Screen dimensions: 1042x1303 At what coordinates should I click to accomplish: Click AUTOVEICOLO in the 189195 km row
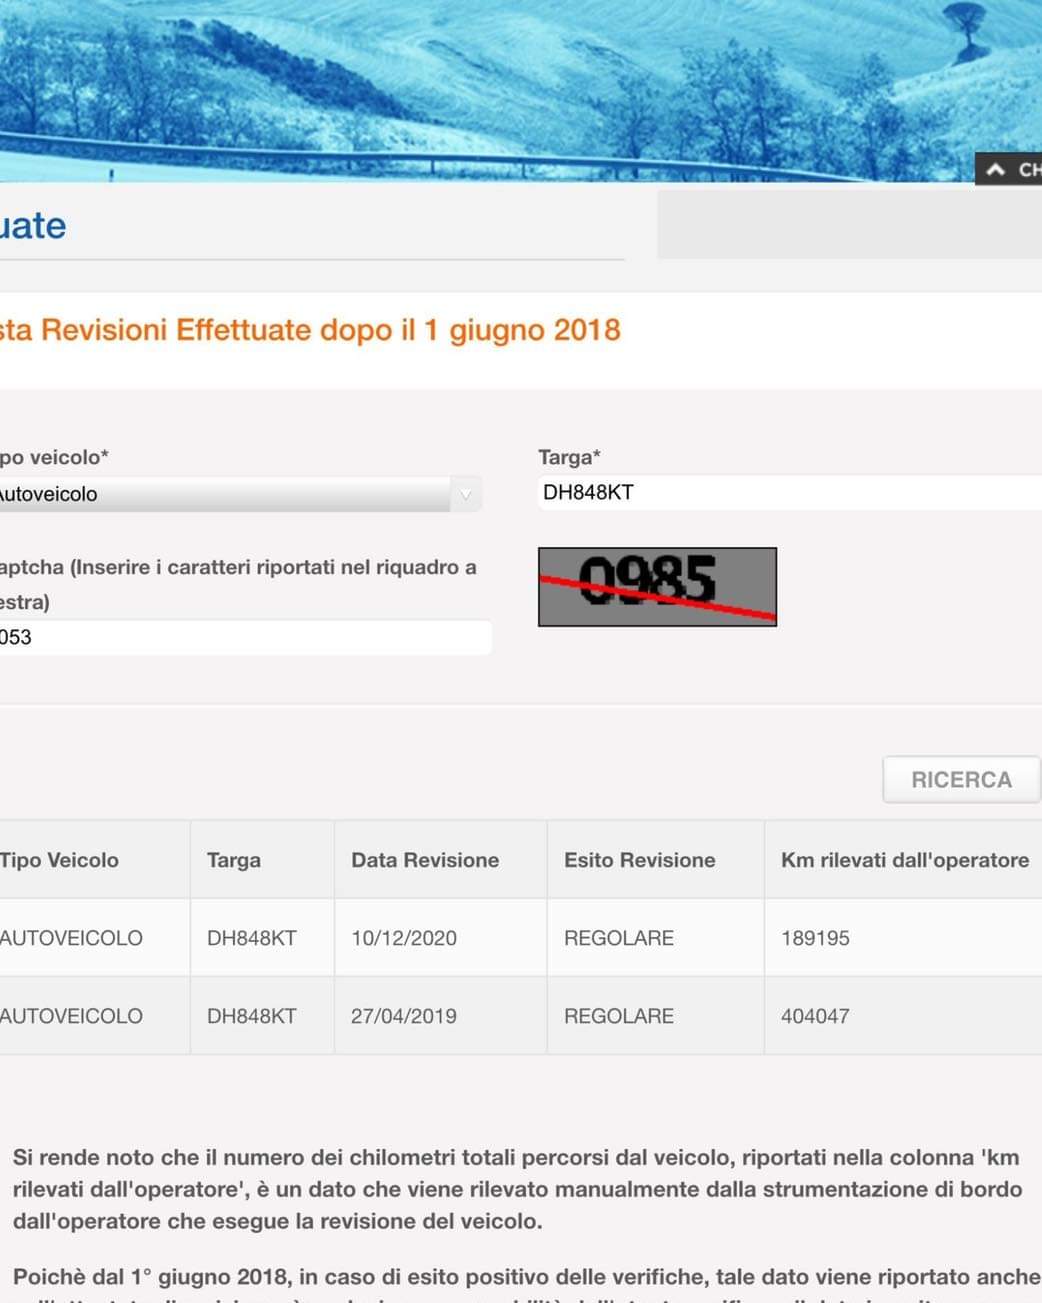pos(71,938)
